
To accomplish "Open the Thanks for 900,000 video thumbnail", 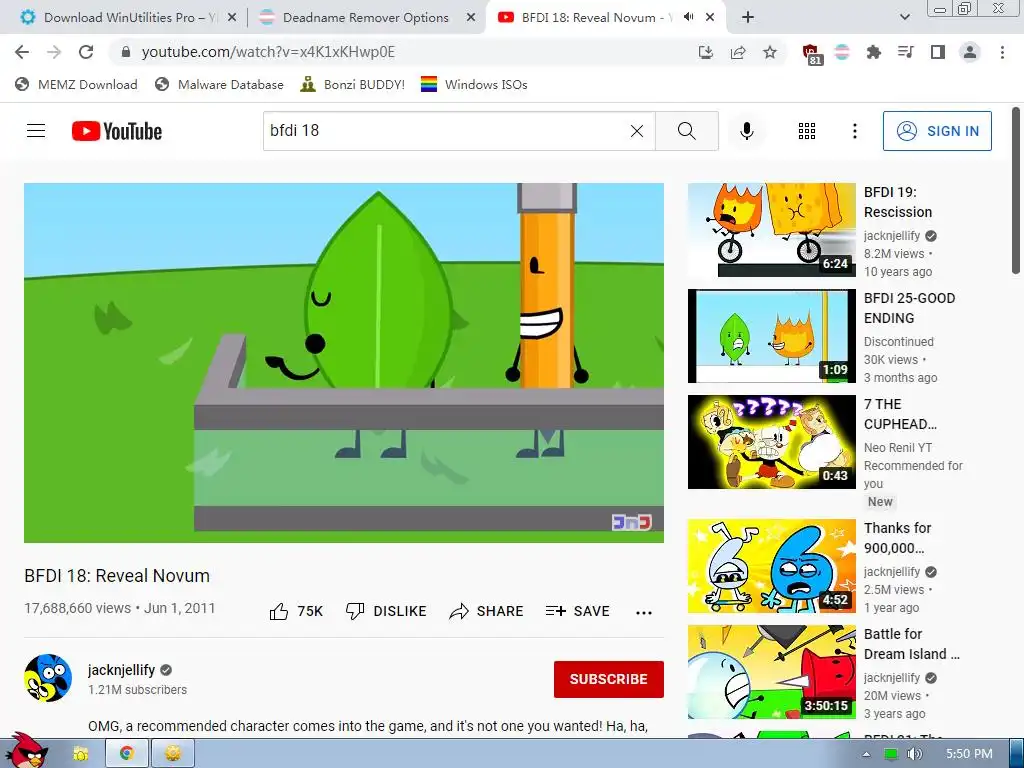I will 771,566.
